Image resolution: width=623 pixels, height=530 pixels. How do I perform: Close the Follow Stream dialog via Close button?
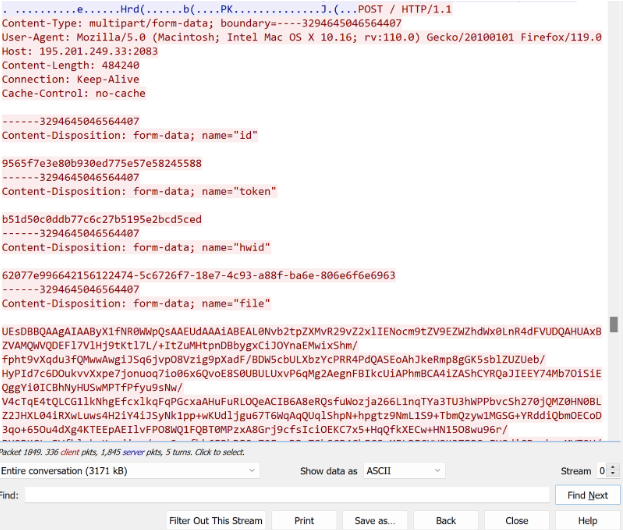(517, 520)
